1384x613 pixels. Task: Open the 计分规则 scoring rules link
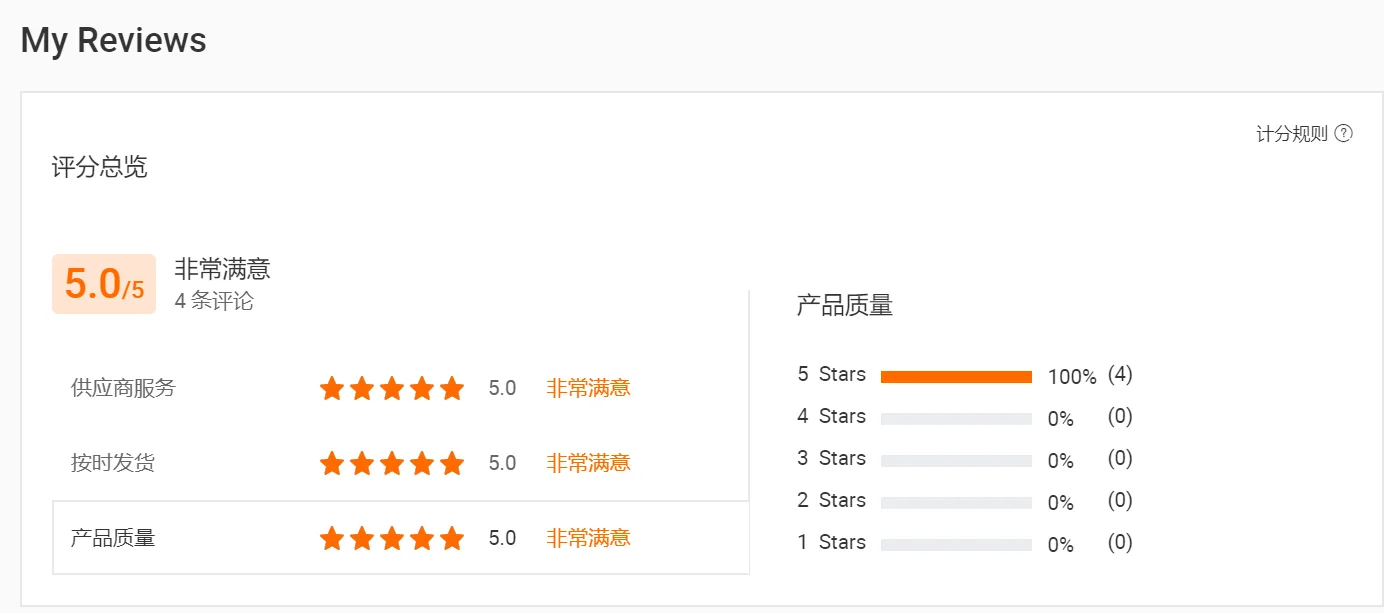[1291, 134]
